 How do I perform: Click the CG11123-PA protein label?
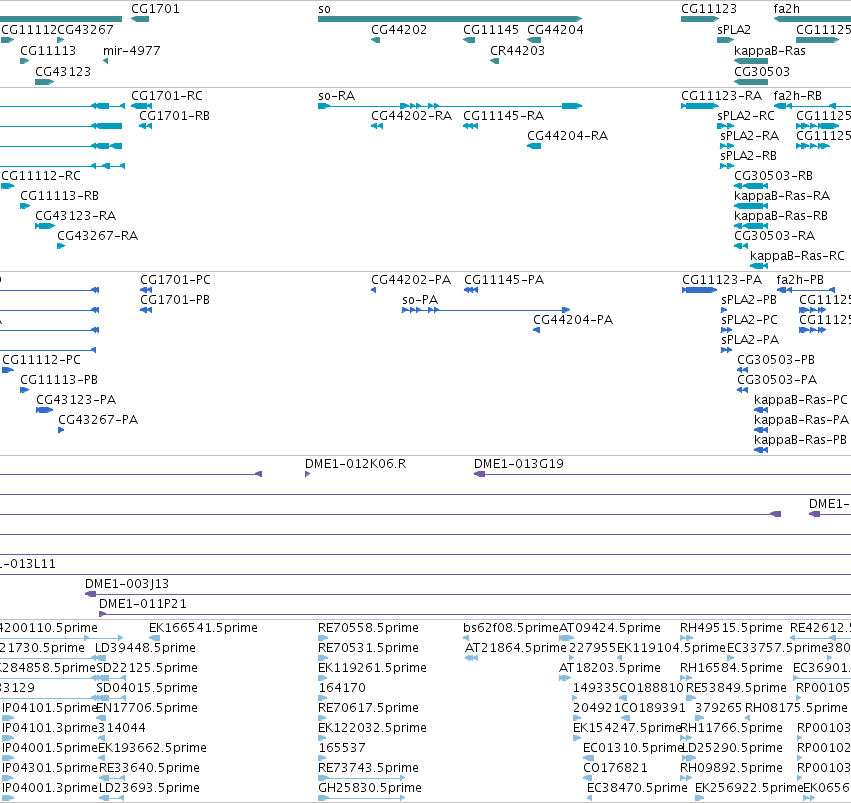click(x=722, y=280)
